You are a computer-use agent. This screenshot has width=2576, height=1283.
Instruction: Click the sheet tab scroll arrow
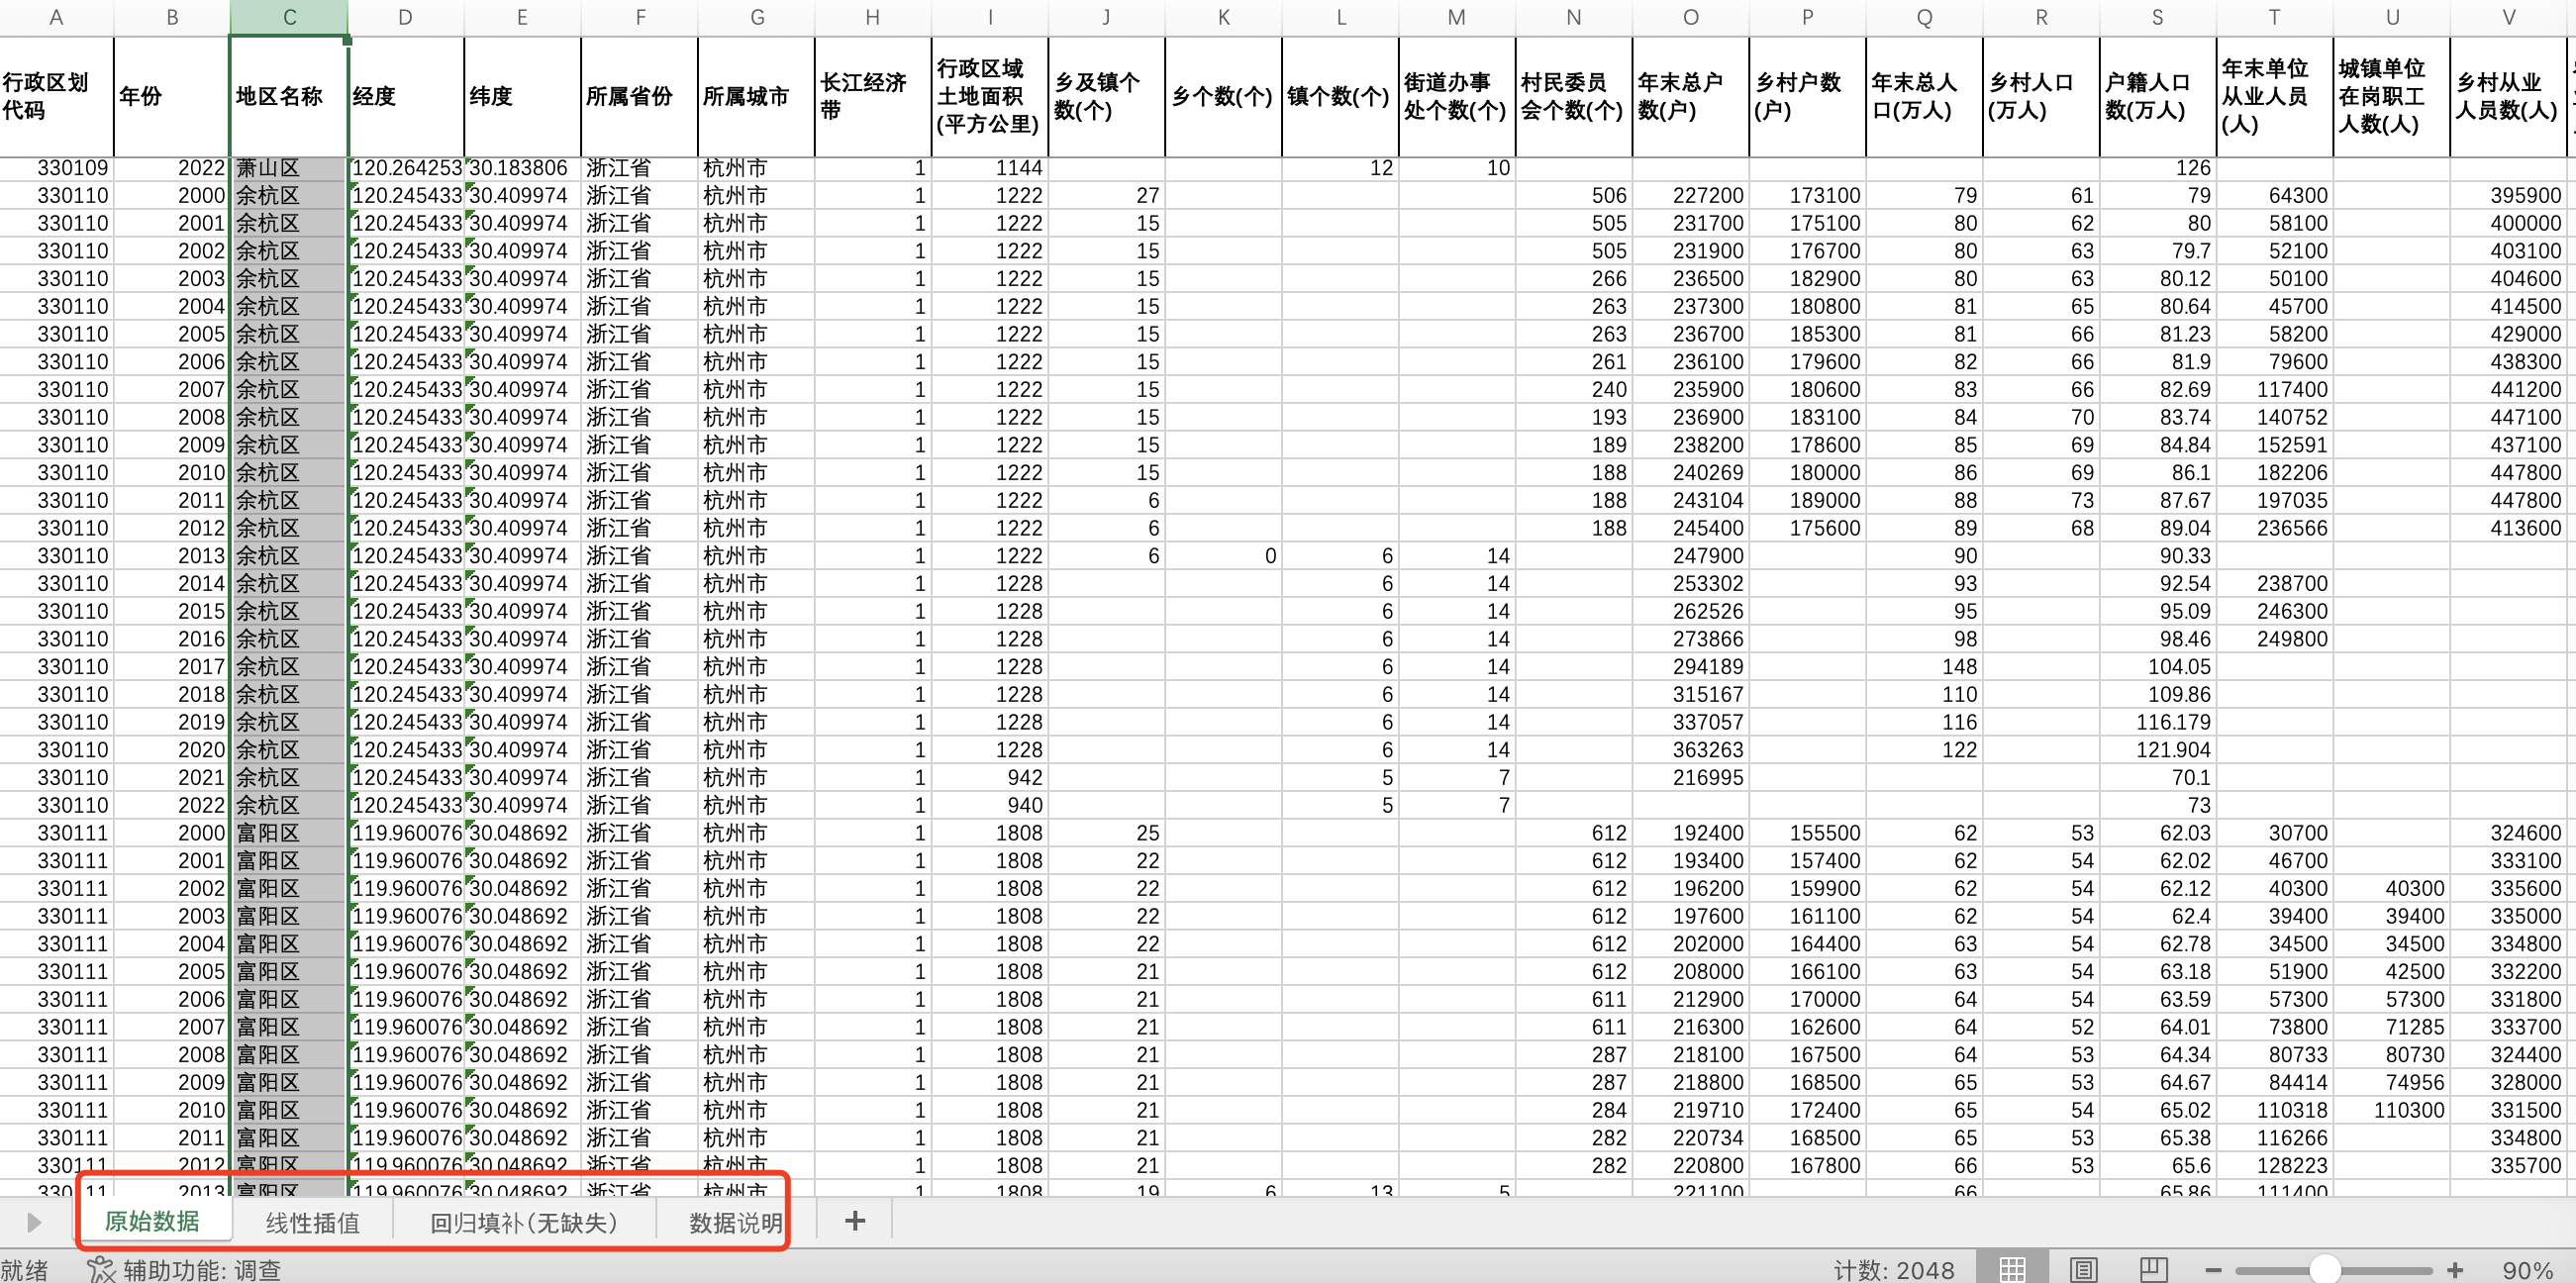[33, 1222]
